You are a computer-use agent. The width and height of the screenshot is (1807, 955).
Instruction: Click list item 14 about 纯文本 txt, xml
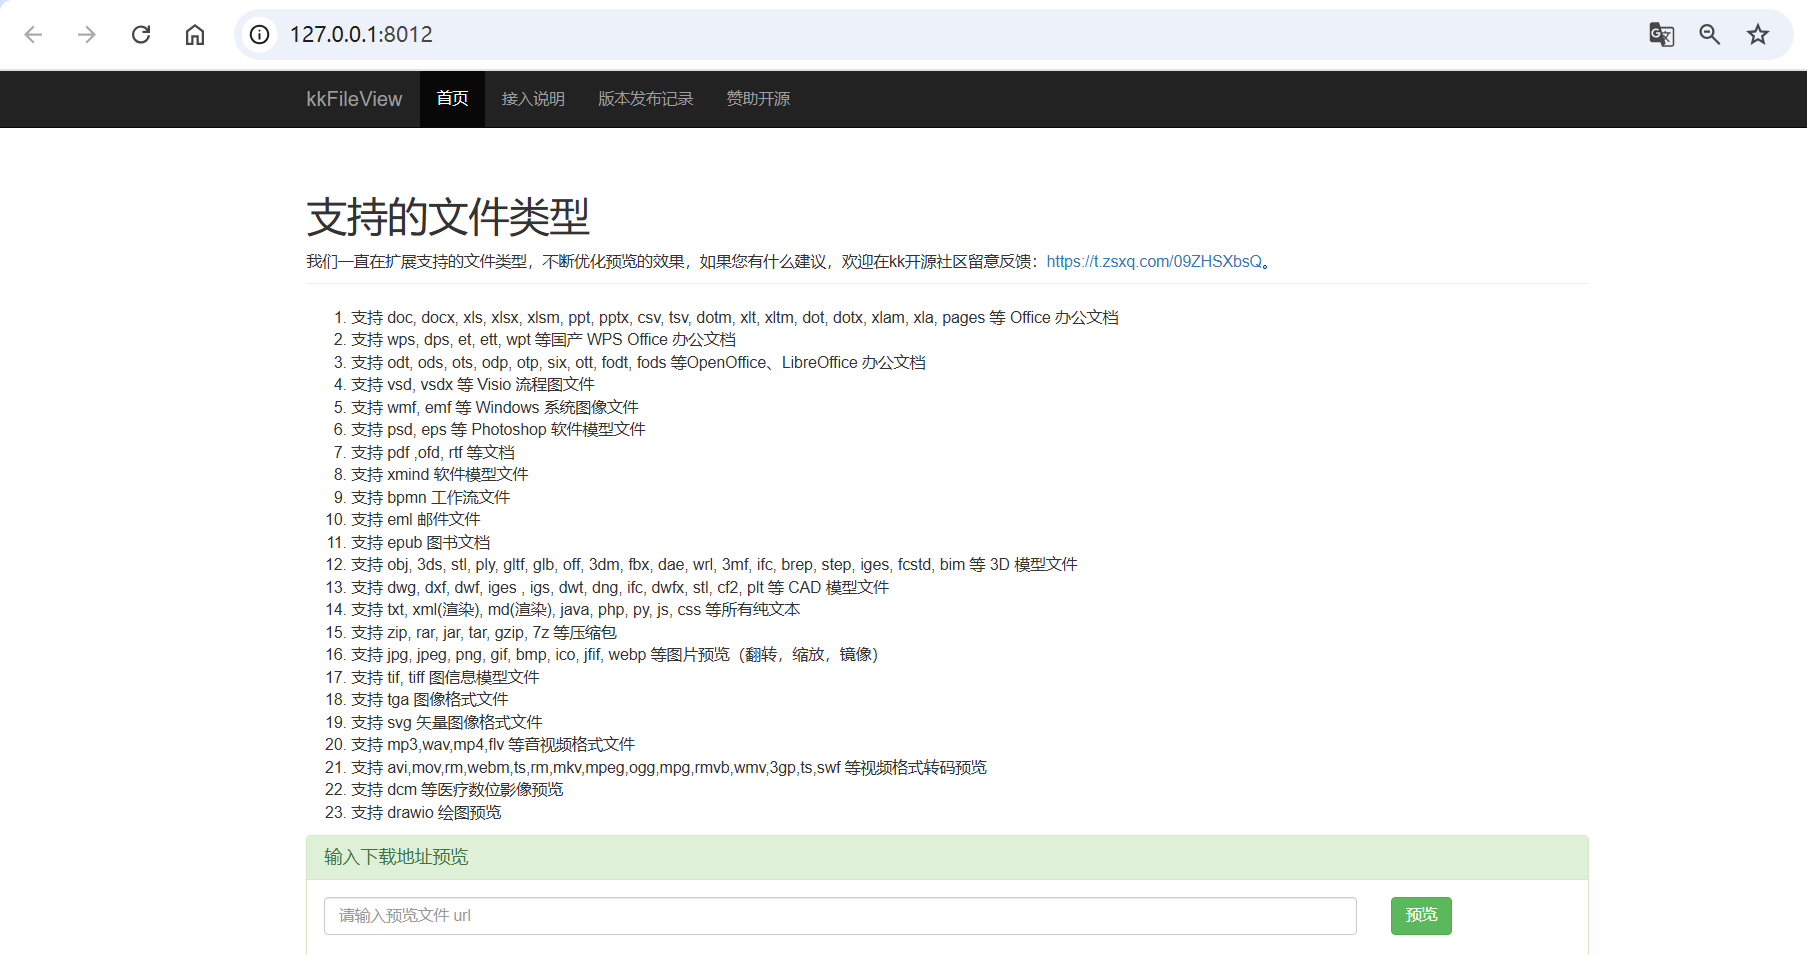pyautogui.click(x=576, y=610)
